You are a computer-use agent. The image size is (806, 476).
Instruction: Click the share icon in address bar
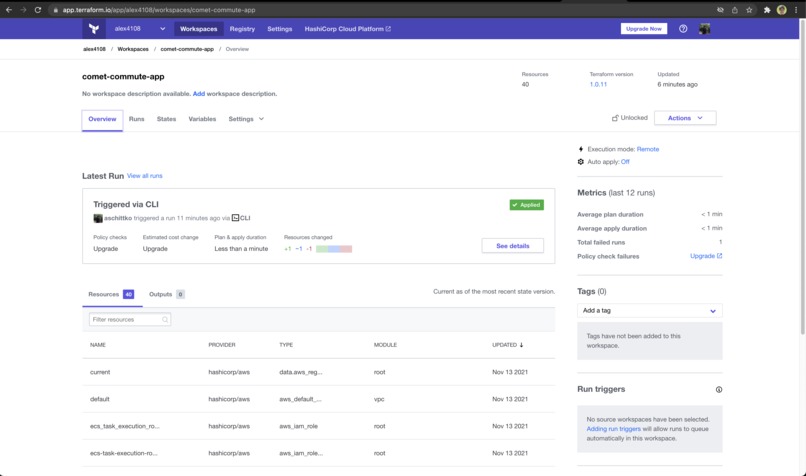pyautogui.click(x=735, y=10)
